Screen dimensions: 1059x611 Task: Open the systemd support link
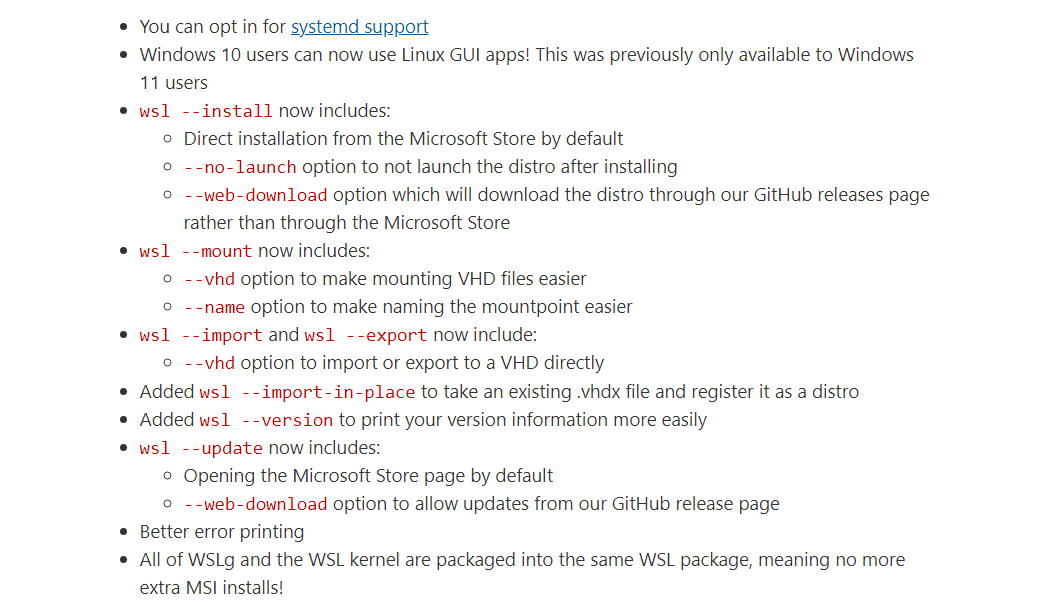360,27
